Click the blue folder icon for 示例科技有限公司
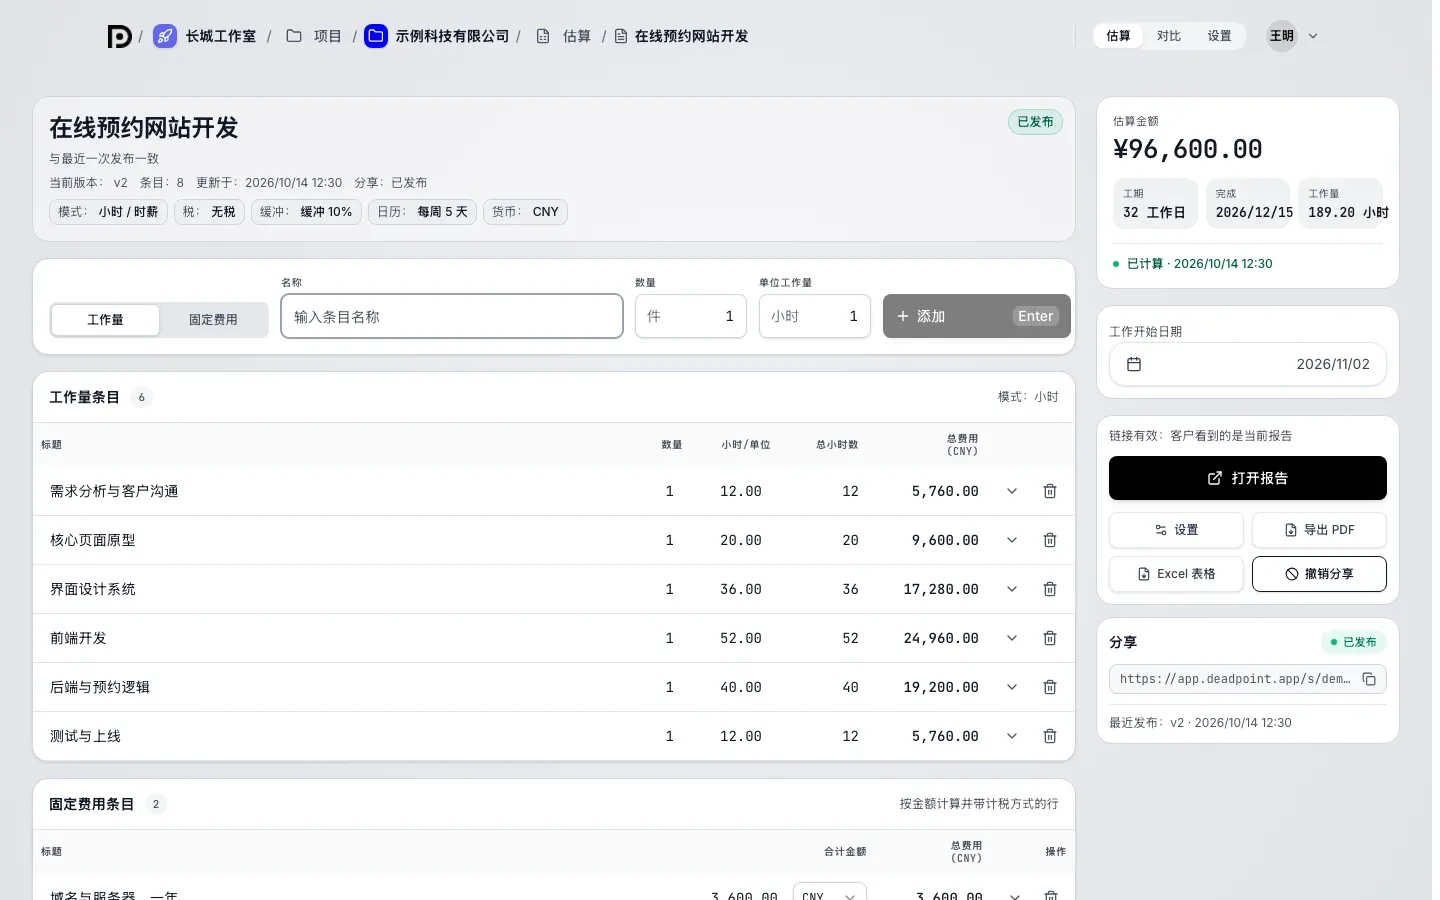 coord(376,36)
